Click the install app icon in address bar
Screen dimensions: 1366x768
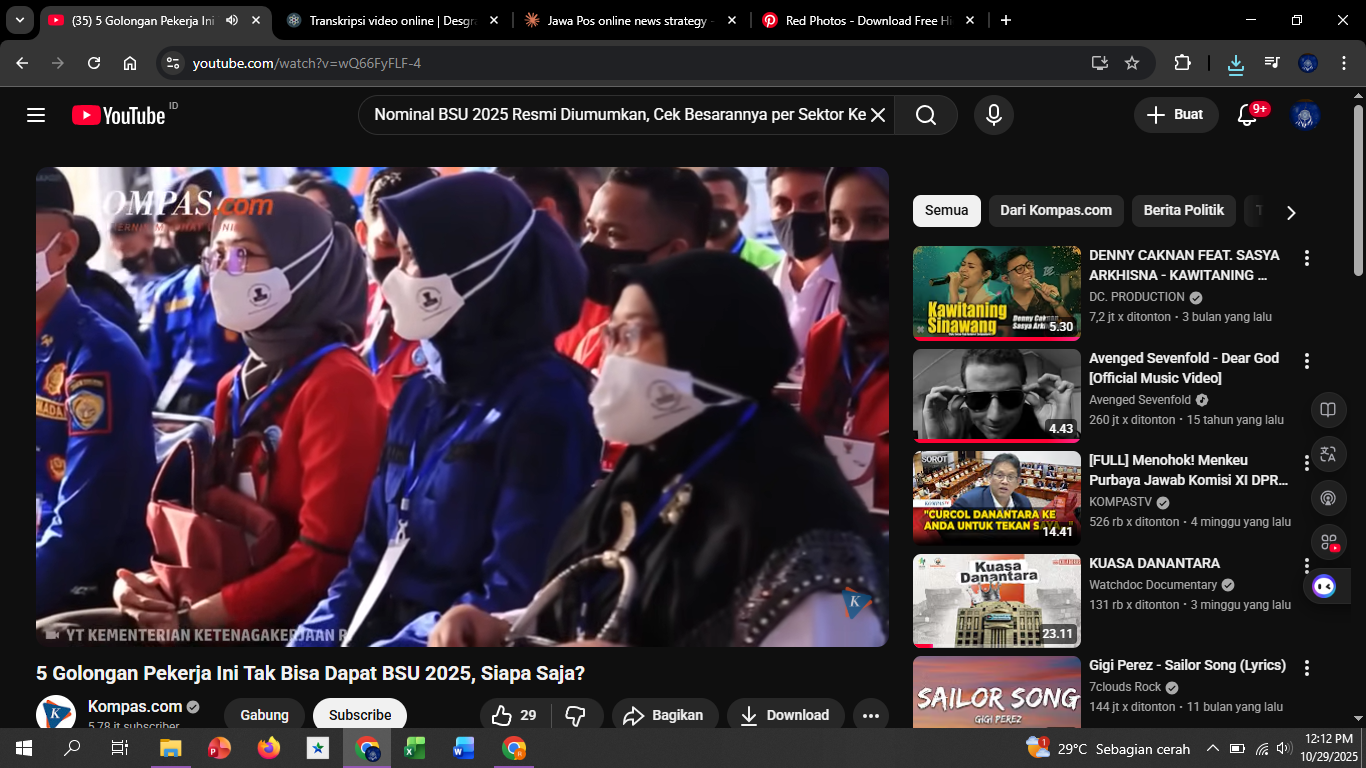pos(1100,63)
